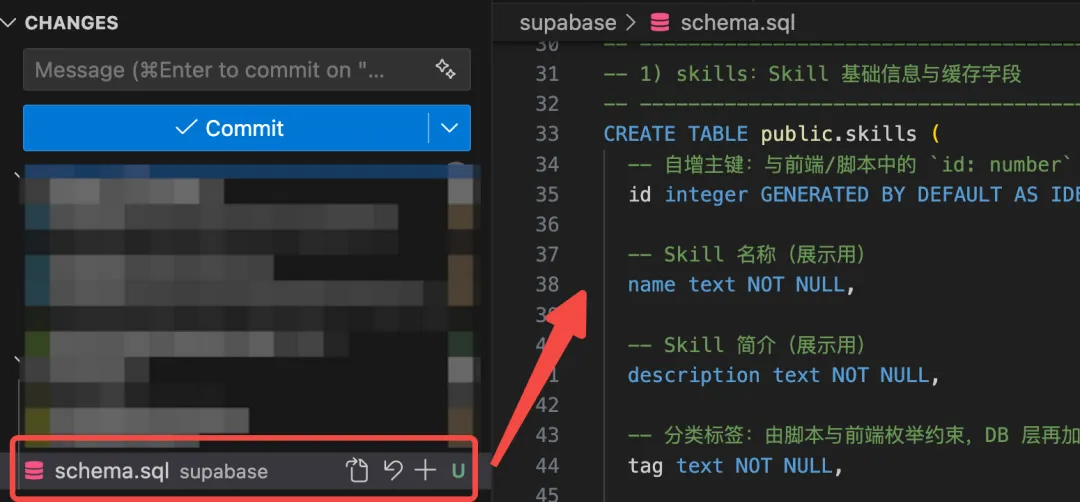Open the schema.sql breadcrumb item

[738, 22]
